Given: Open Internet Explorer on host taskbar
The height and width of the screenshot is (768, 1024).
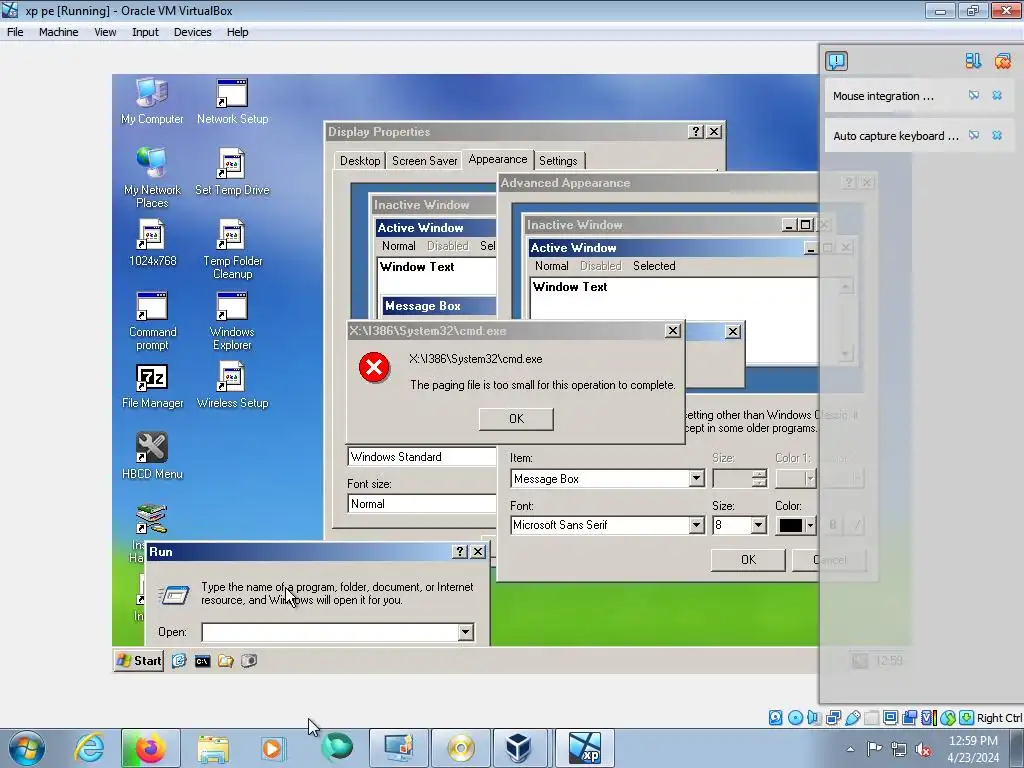Looking at the screenshot, I should (x=89, y=748).
